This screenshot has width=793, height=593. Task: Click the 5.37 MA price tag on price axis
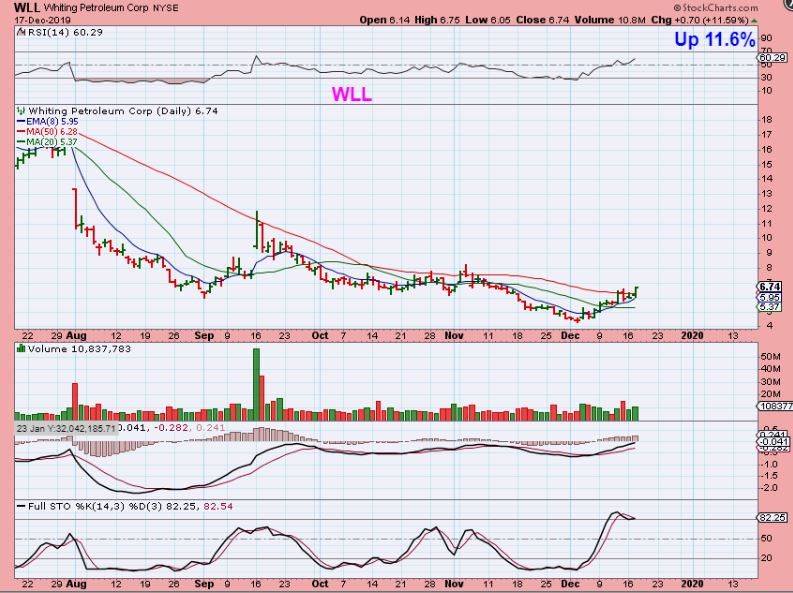[x=770, y=306]
